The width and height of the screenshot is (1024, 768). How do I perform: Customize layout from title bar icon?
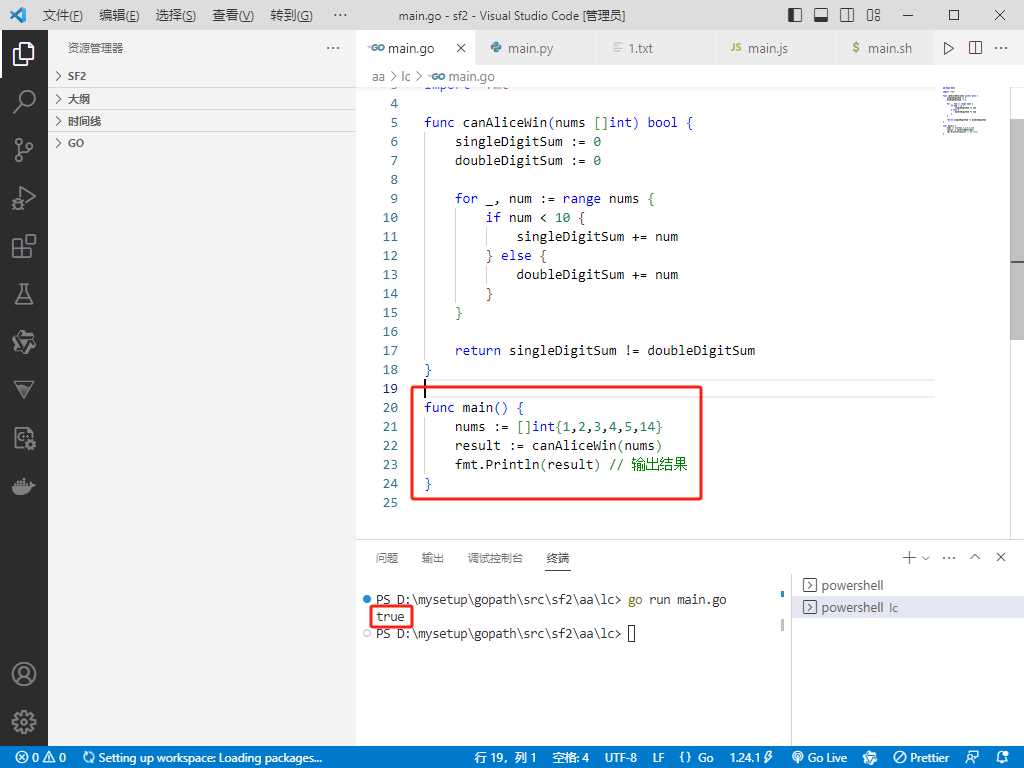[x=873, y=15]
